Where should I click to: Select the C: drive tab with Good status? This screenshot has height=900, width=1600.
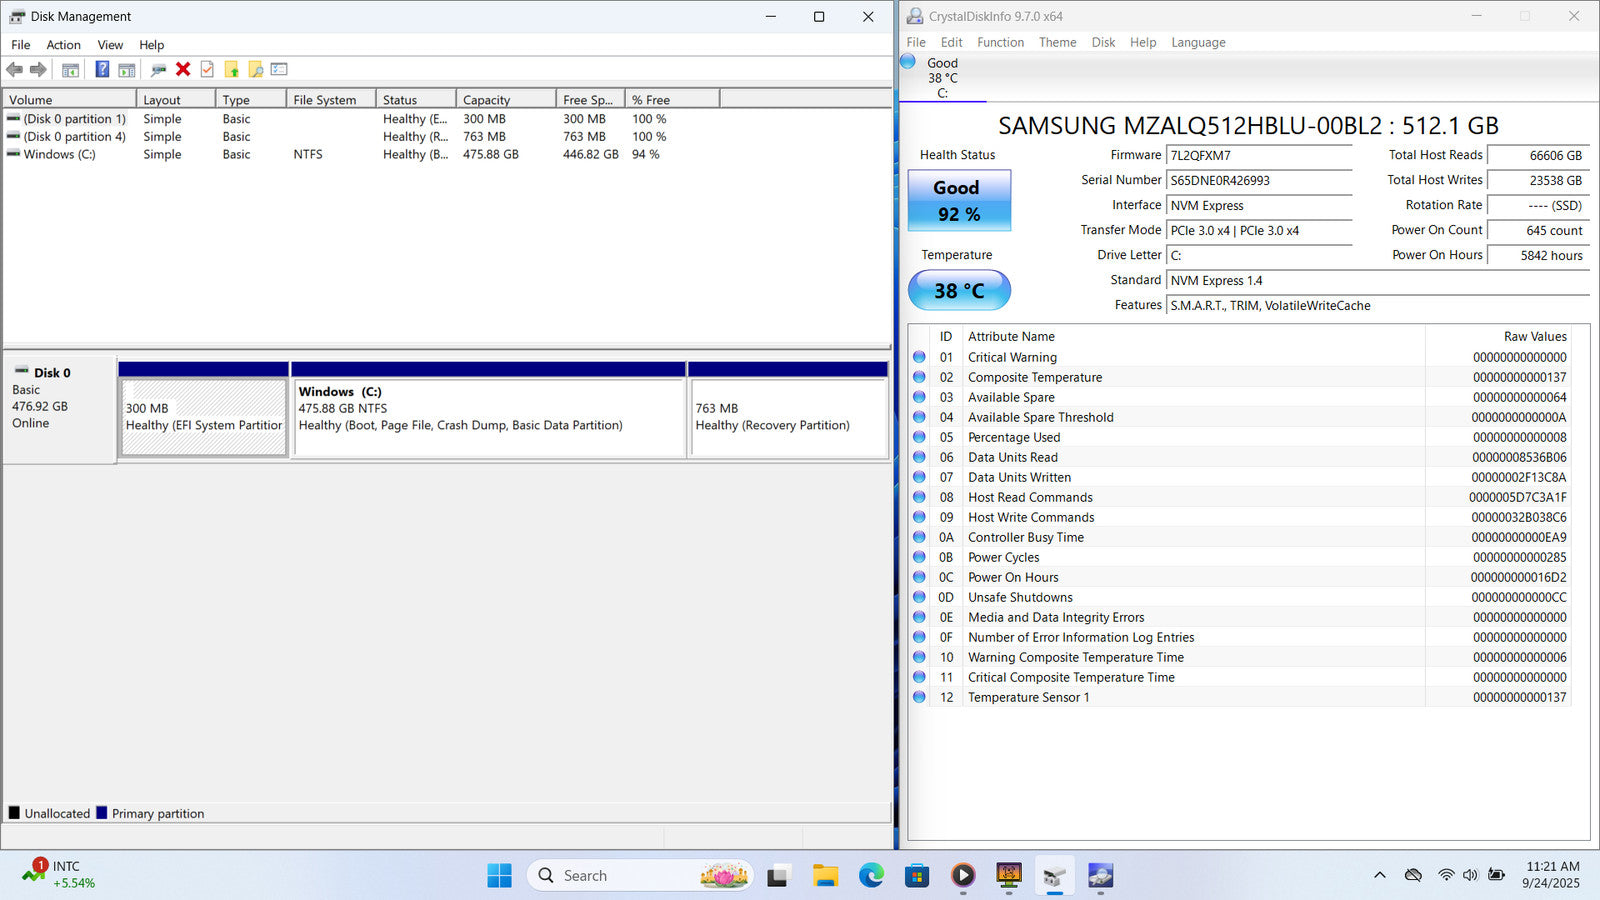[942, 78]
